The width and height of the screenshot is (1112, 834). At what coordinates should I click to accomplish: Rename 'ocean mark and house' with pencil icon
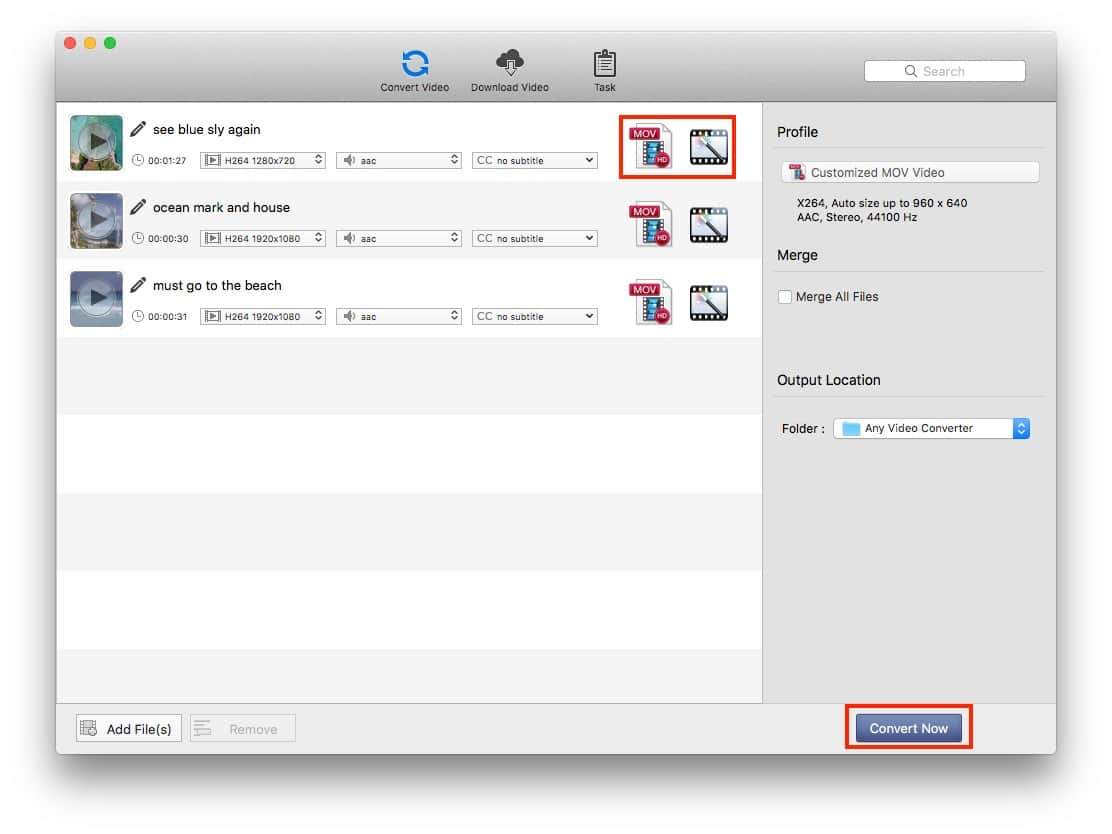coord(138,207)
